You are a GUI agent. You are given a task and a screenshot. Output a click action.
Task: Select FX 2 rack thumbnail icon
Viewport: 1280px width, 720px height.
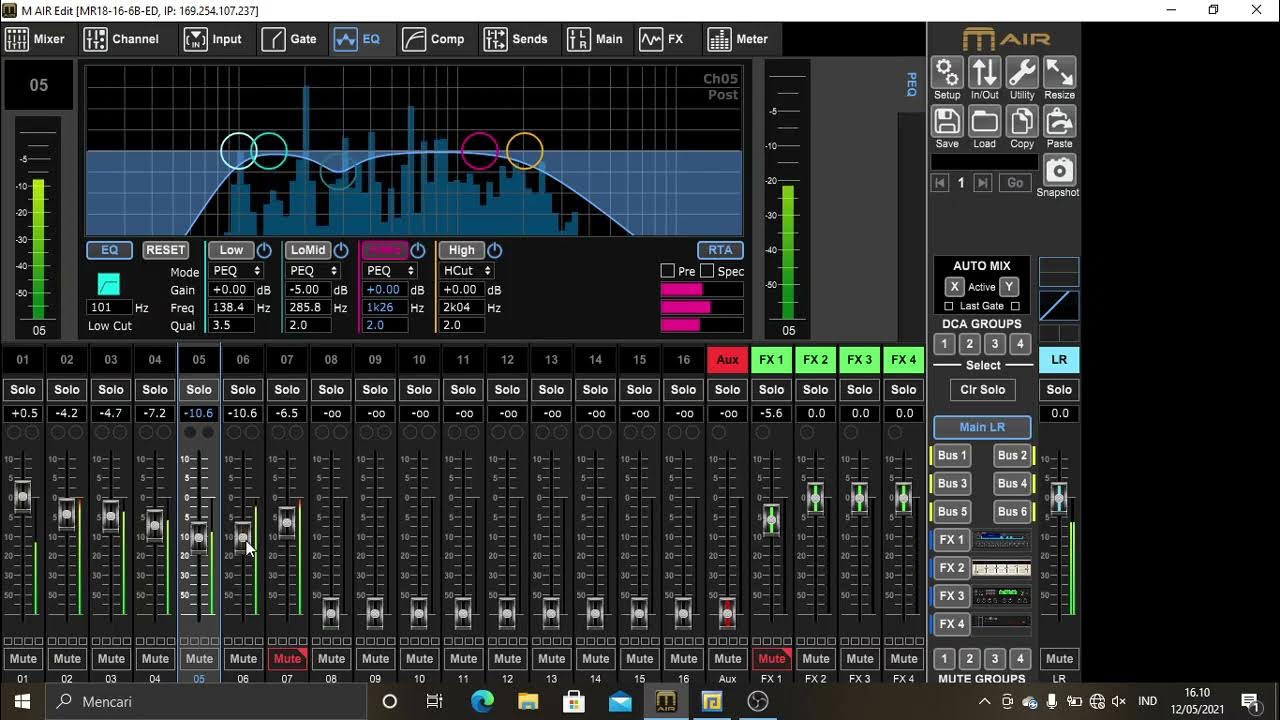[1002, 568]
